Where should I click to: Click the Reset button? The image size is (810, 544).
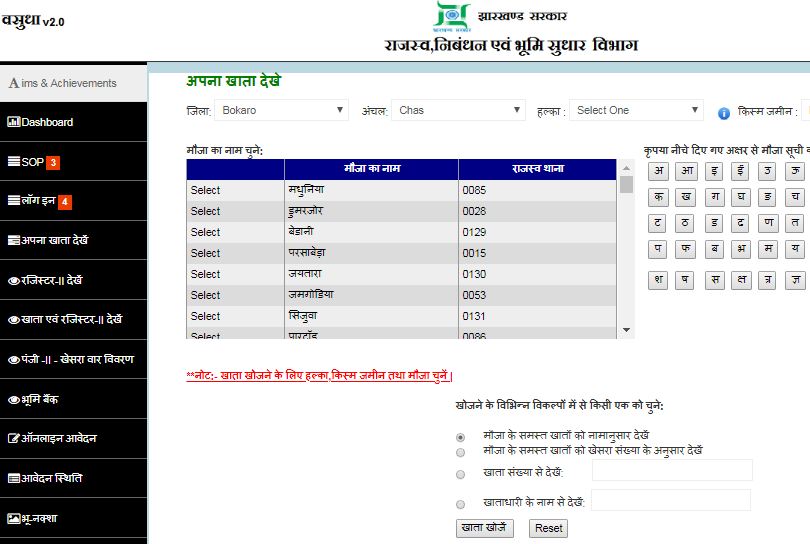coord(548,528)
